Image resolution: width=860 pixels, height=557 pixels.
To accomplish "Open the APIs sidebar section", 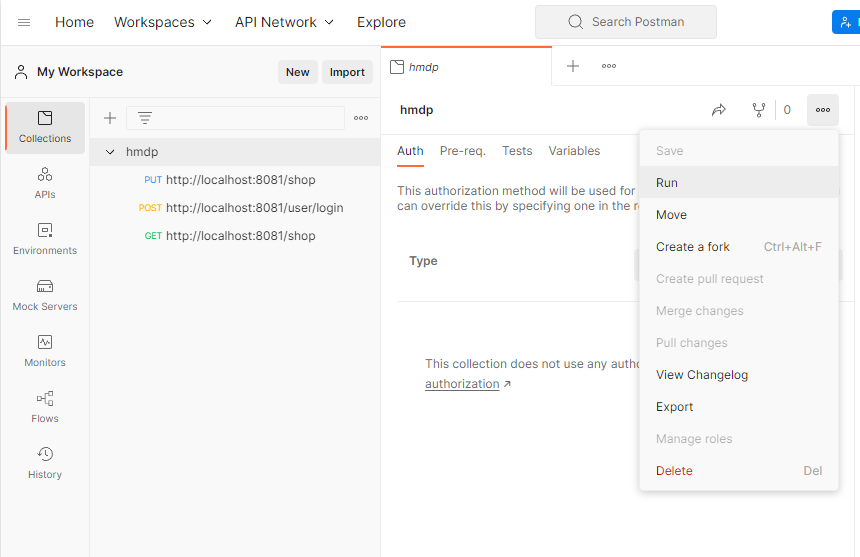I will coord(45,182).
